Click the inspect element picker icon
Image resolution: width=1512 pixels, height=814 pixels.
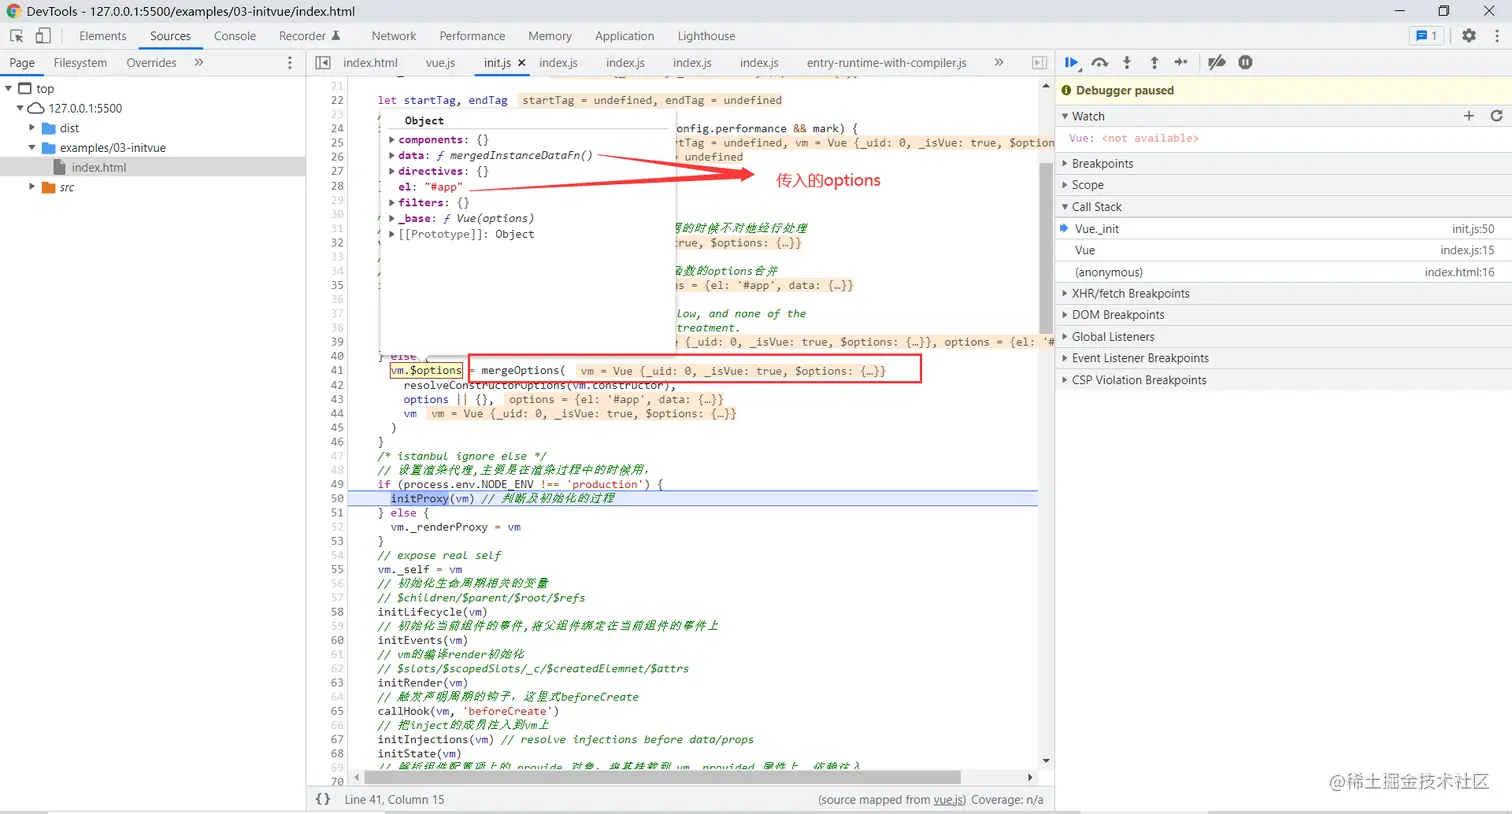(17, 36)
